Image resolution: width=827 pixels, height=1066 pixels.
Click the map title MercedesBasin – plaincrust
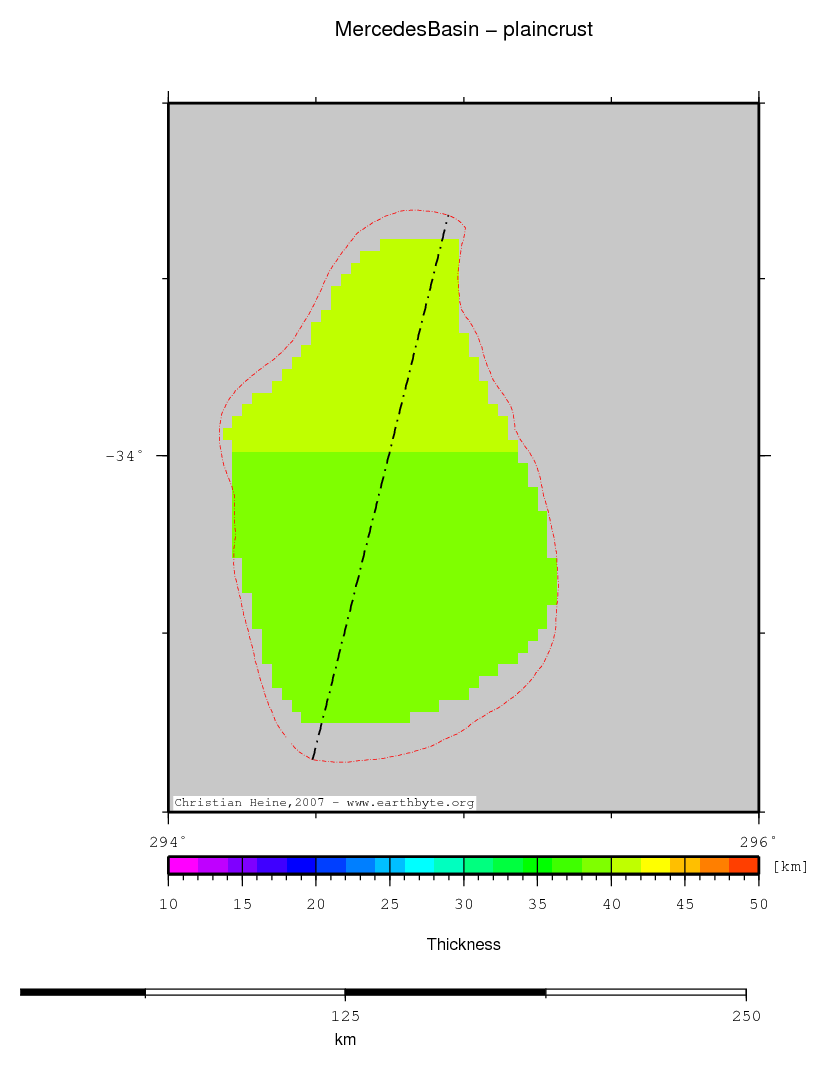[x=463, y=30]
